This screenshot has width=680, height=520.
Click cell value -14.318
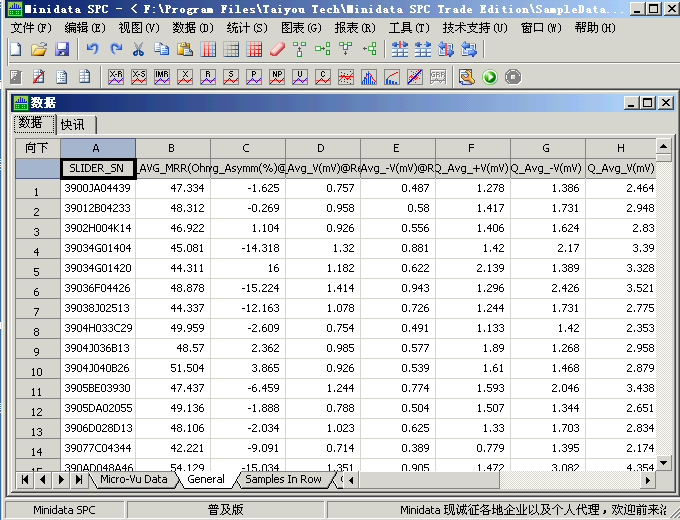click(248, 248)
